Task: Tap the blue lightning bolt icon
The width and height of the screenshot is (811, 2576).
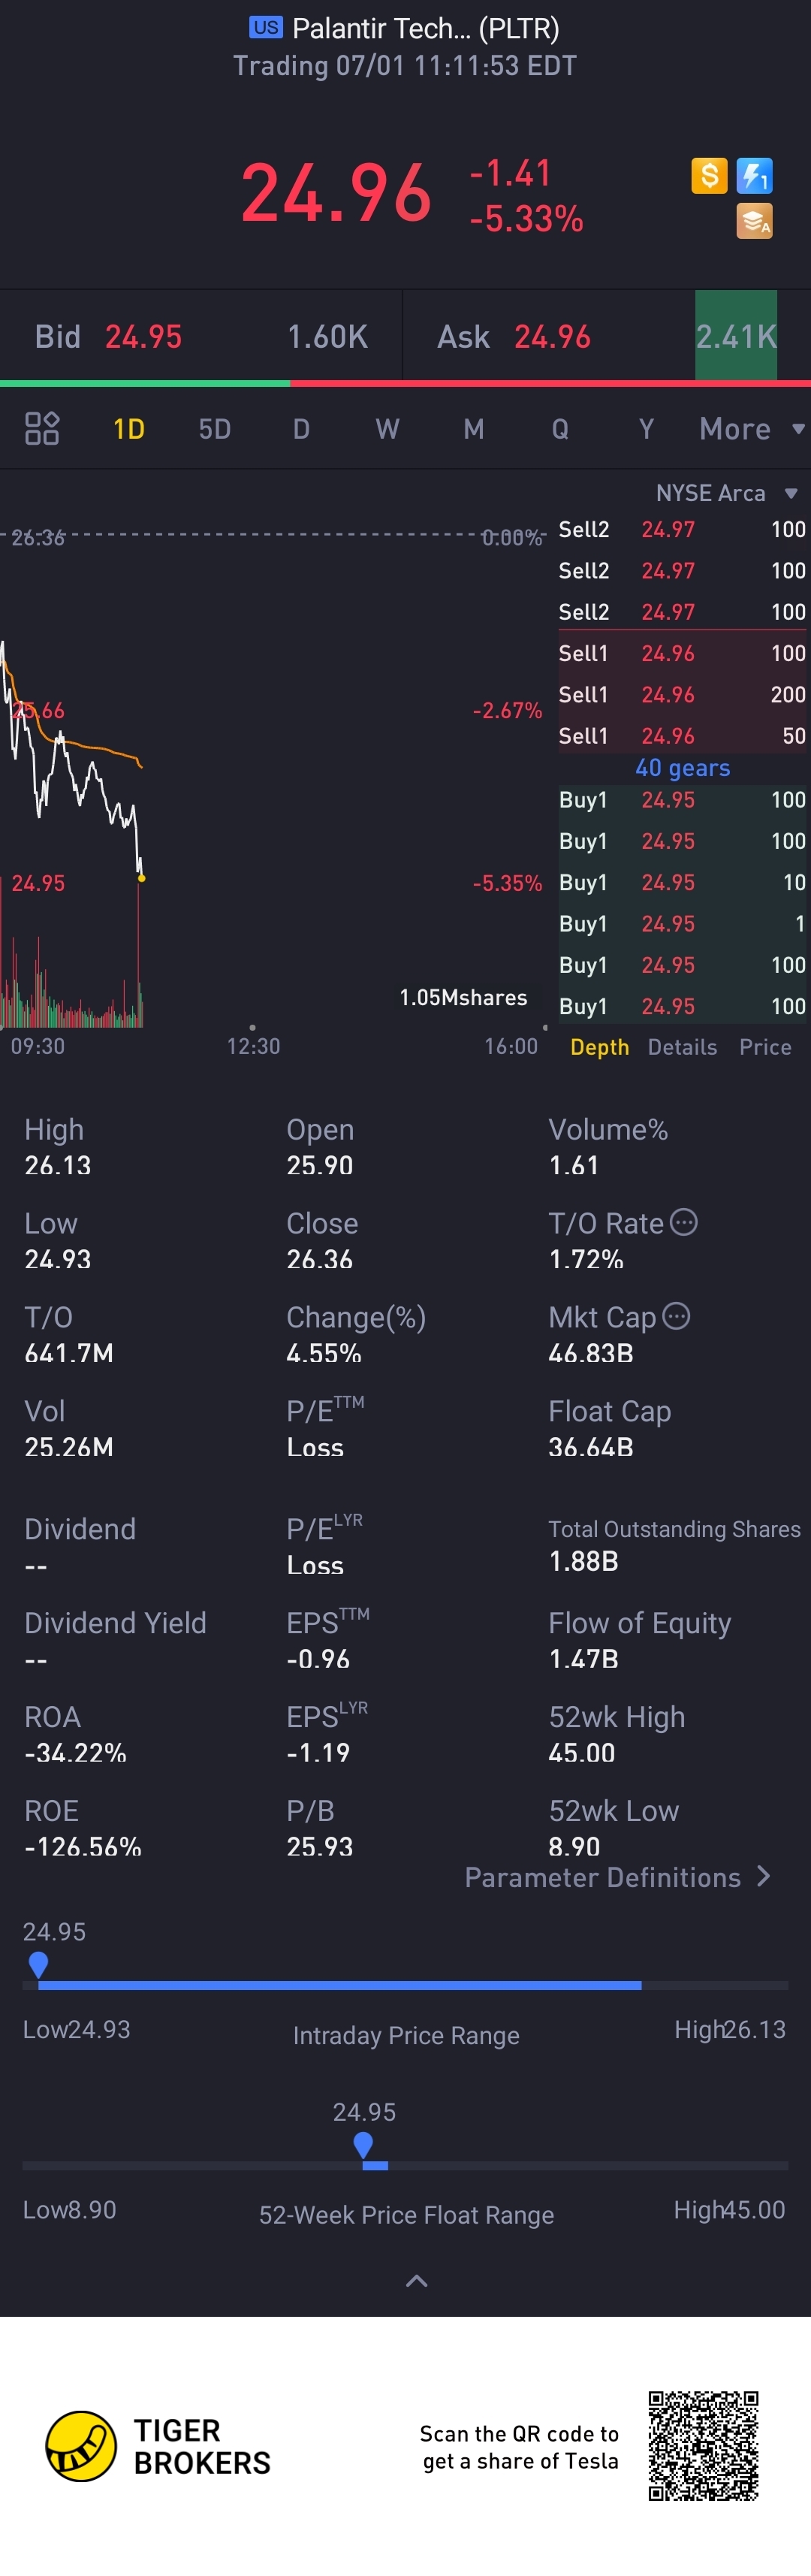Action: pos(754,176)
